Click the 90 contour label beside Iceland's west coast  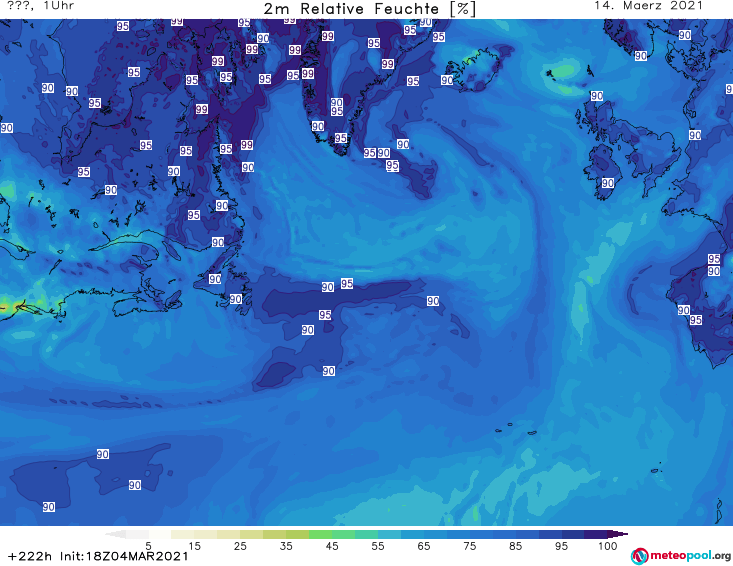(446, 80)
